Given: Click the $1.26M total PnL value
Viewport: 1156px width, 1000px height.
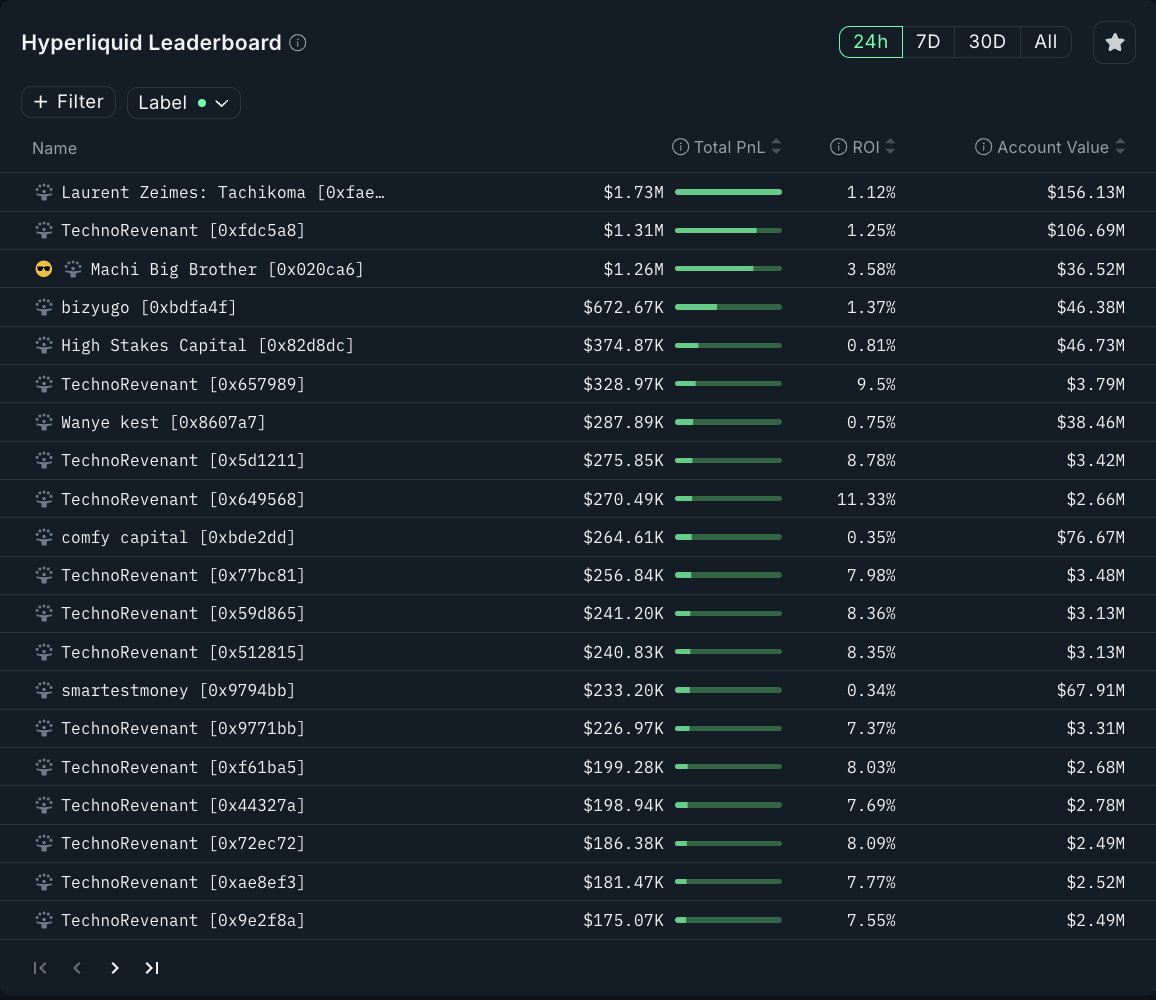Looking at the screenshot, I should pyautogui.click(x=633, y=269).
